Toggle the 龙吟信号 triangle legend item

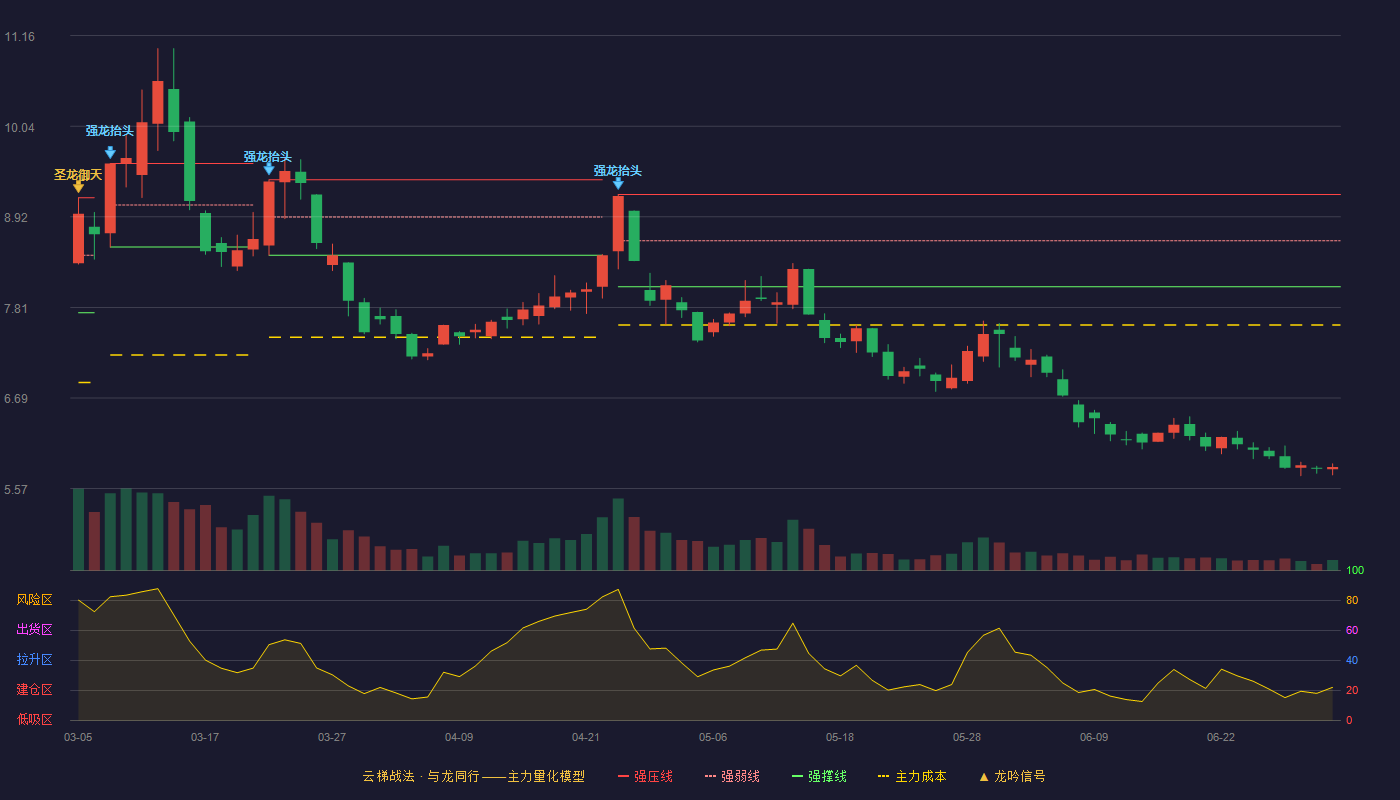(x=1011, y=776)
